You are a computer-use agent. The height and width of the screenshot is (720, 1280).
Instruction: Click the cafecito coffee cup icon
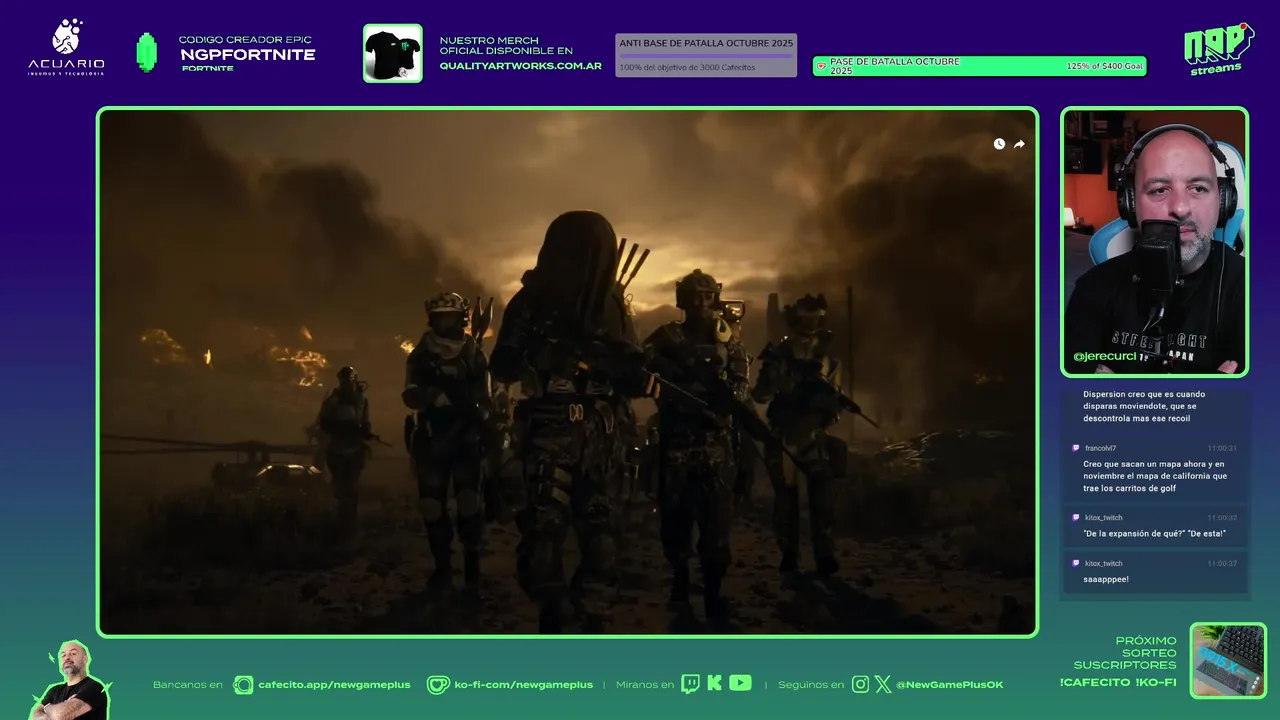243,685
